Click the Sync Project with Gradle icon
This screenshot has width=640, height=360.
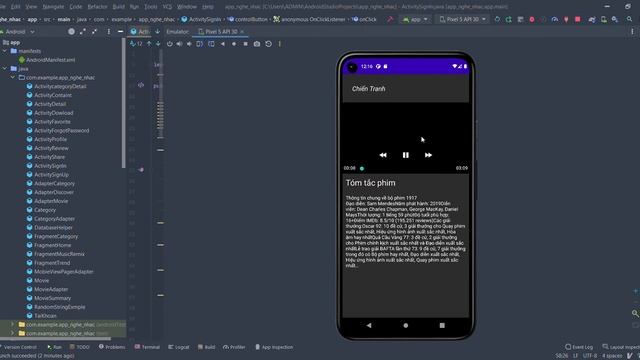[592, 19]
